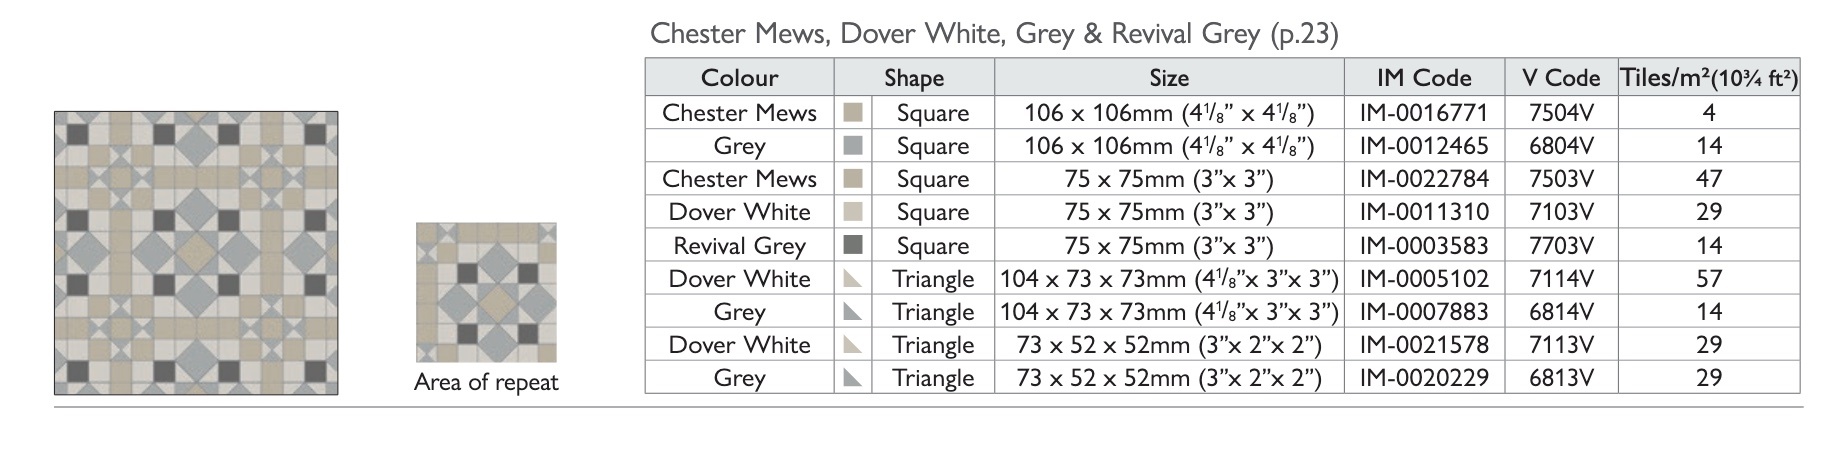The height and width of the screenshot is (452, 1832).
Task: Click the Dover White 104mm triangle icon
Action: [853, 279]
